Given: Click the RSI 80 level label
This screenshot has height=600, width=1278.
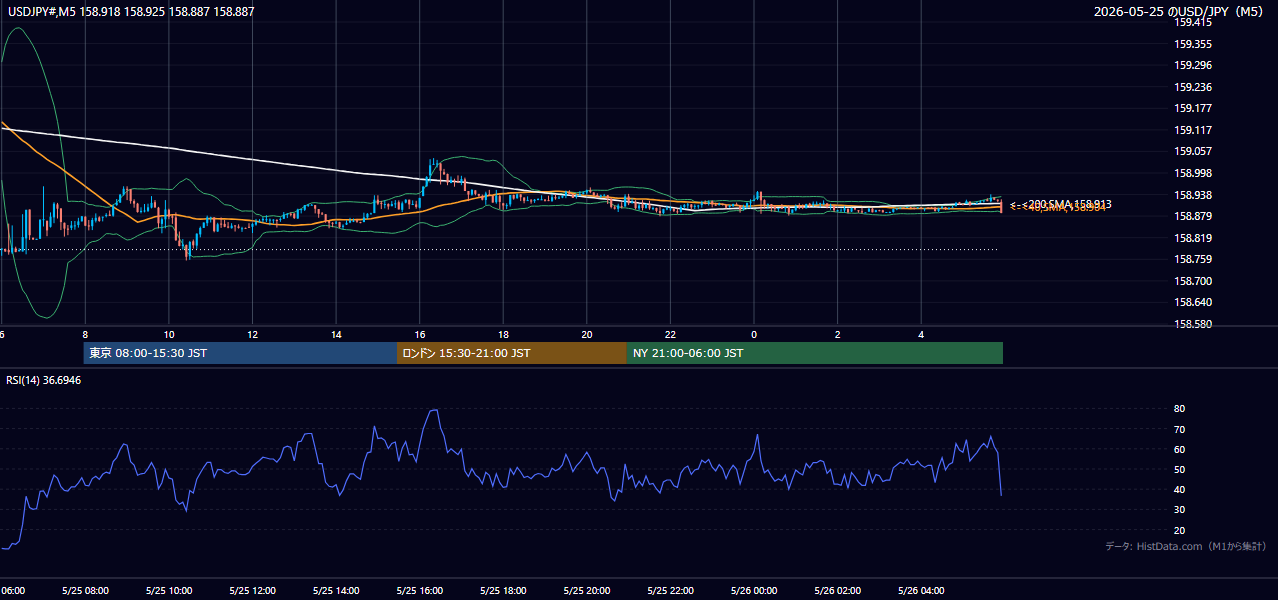Looking at the screenshot, I should pos(1179,409).
